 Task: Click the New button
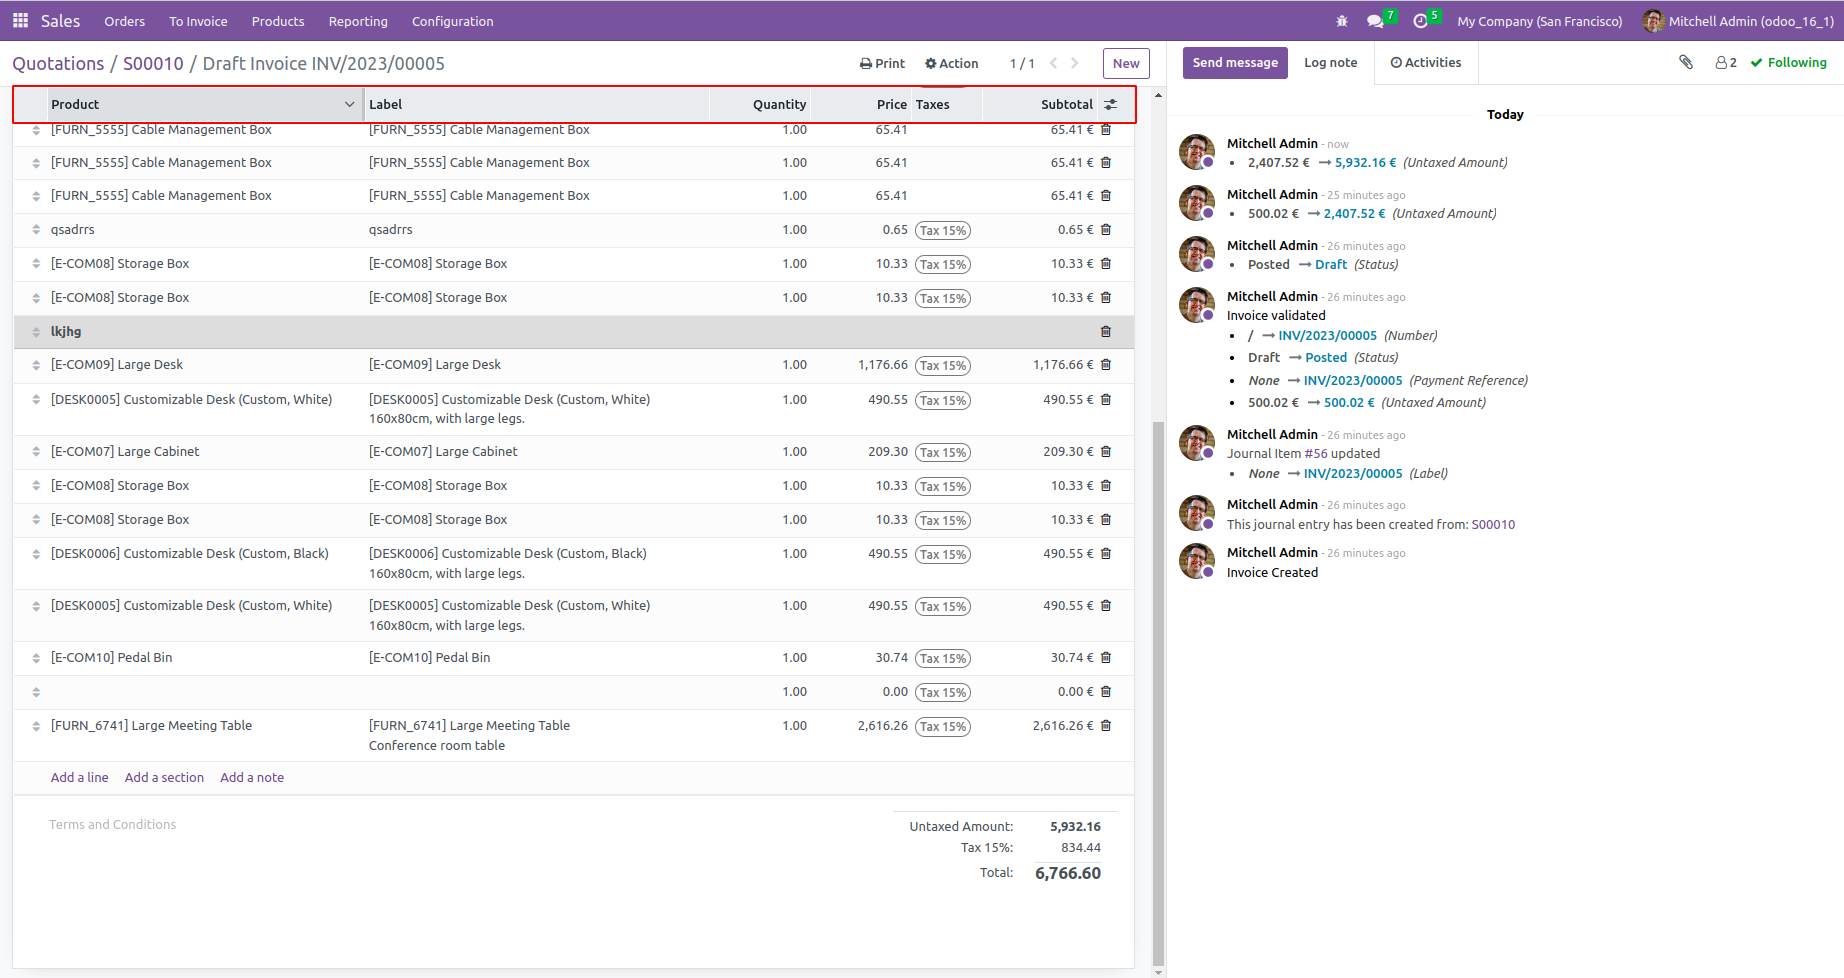tap(1126, 63)
